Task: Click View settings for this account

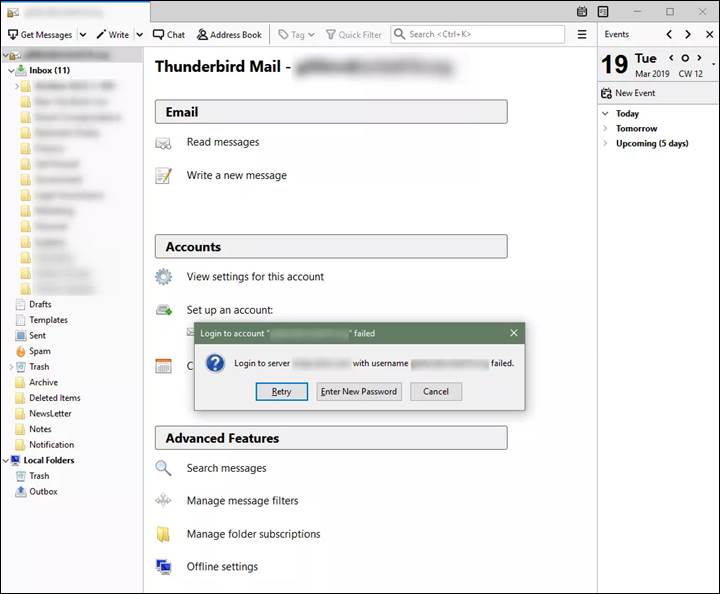Action: pyautogui.click(x=255, y=277)
